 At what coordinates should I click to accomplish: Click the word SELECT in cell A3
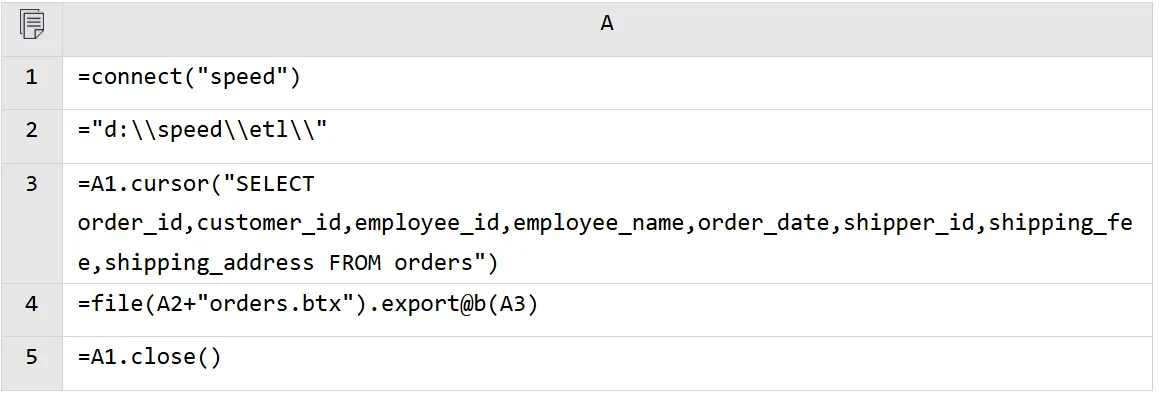coord(275,184)
